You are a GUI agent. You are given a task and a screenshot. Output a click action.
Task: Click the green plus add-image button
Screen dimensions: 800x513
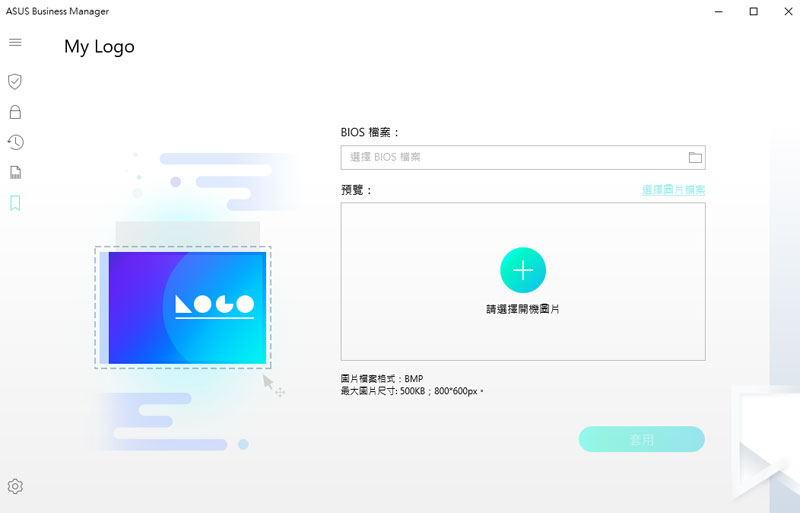click(523, 270)
